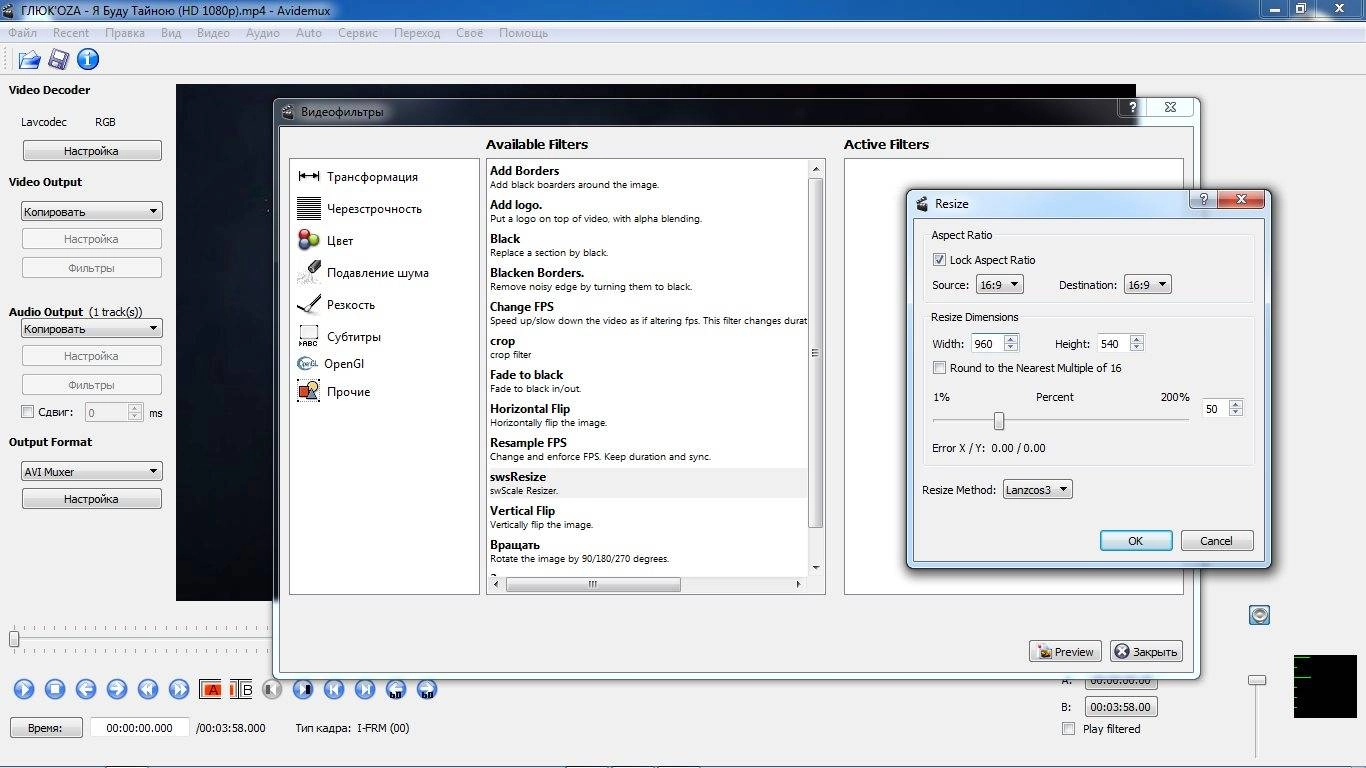Confirm Resize dialog with OK

point(1136,541)
